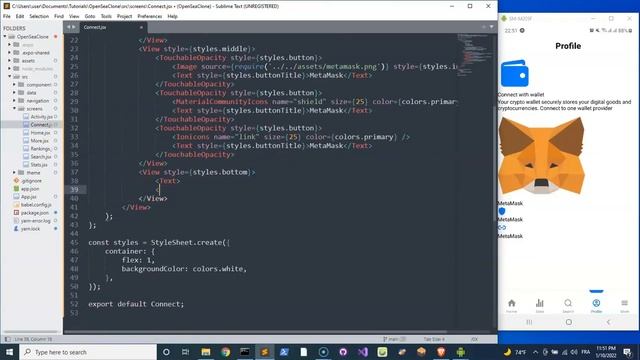Image resolution: width=640 pixels, height=360 pixels.
Task: Tap the Search tab in emulator
Action: tap(568, 305)
